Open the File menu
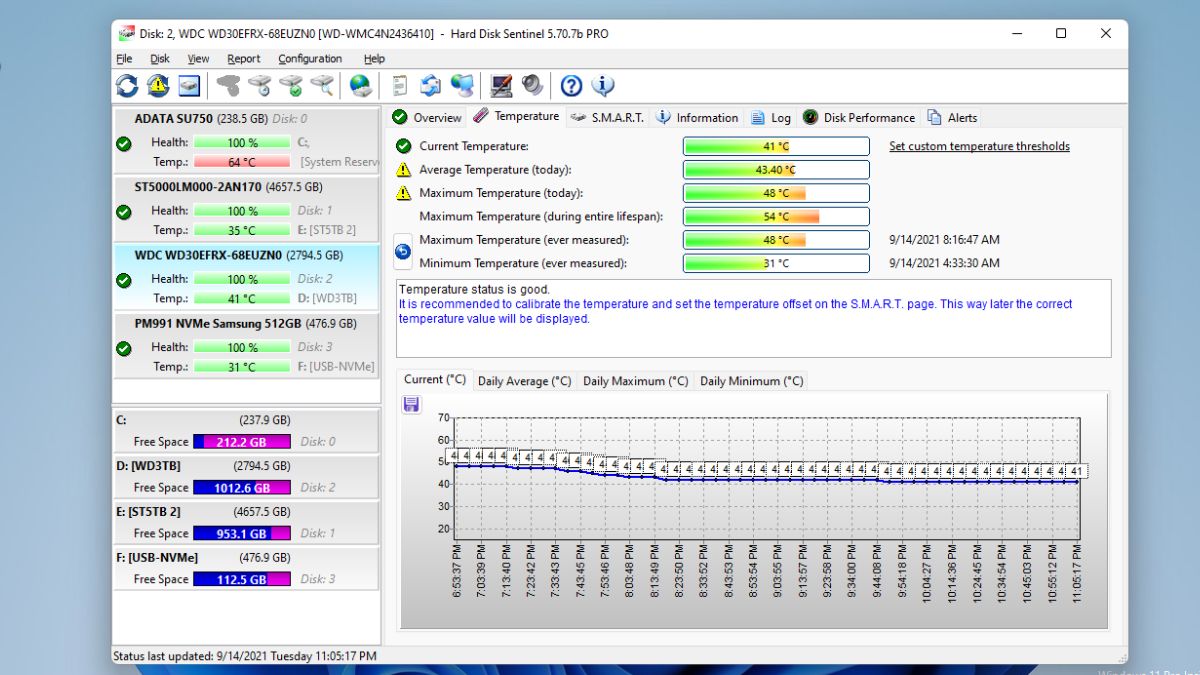Image resolution: width=1200 pixels, height=675 pixels. pyautogui.click(x=124, y=59)
